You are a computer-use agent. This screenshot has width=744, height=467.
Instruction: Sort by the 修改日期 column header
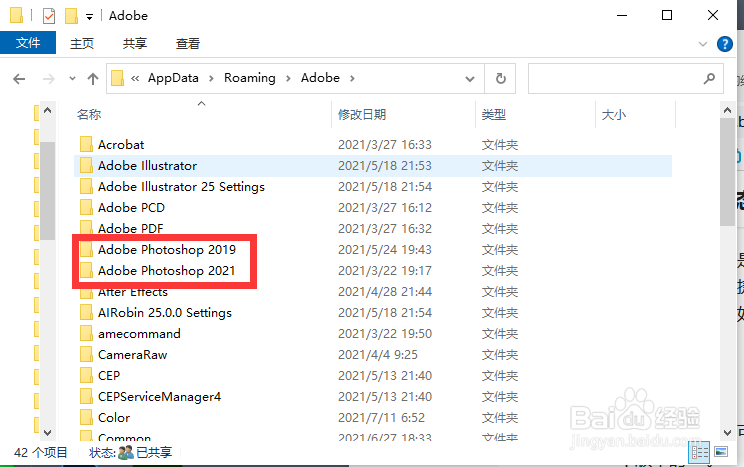point(362,114)
